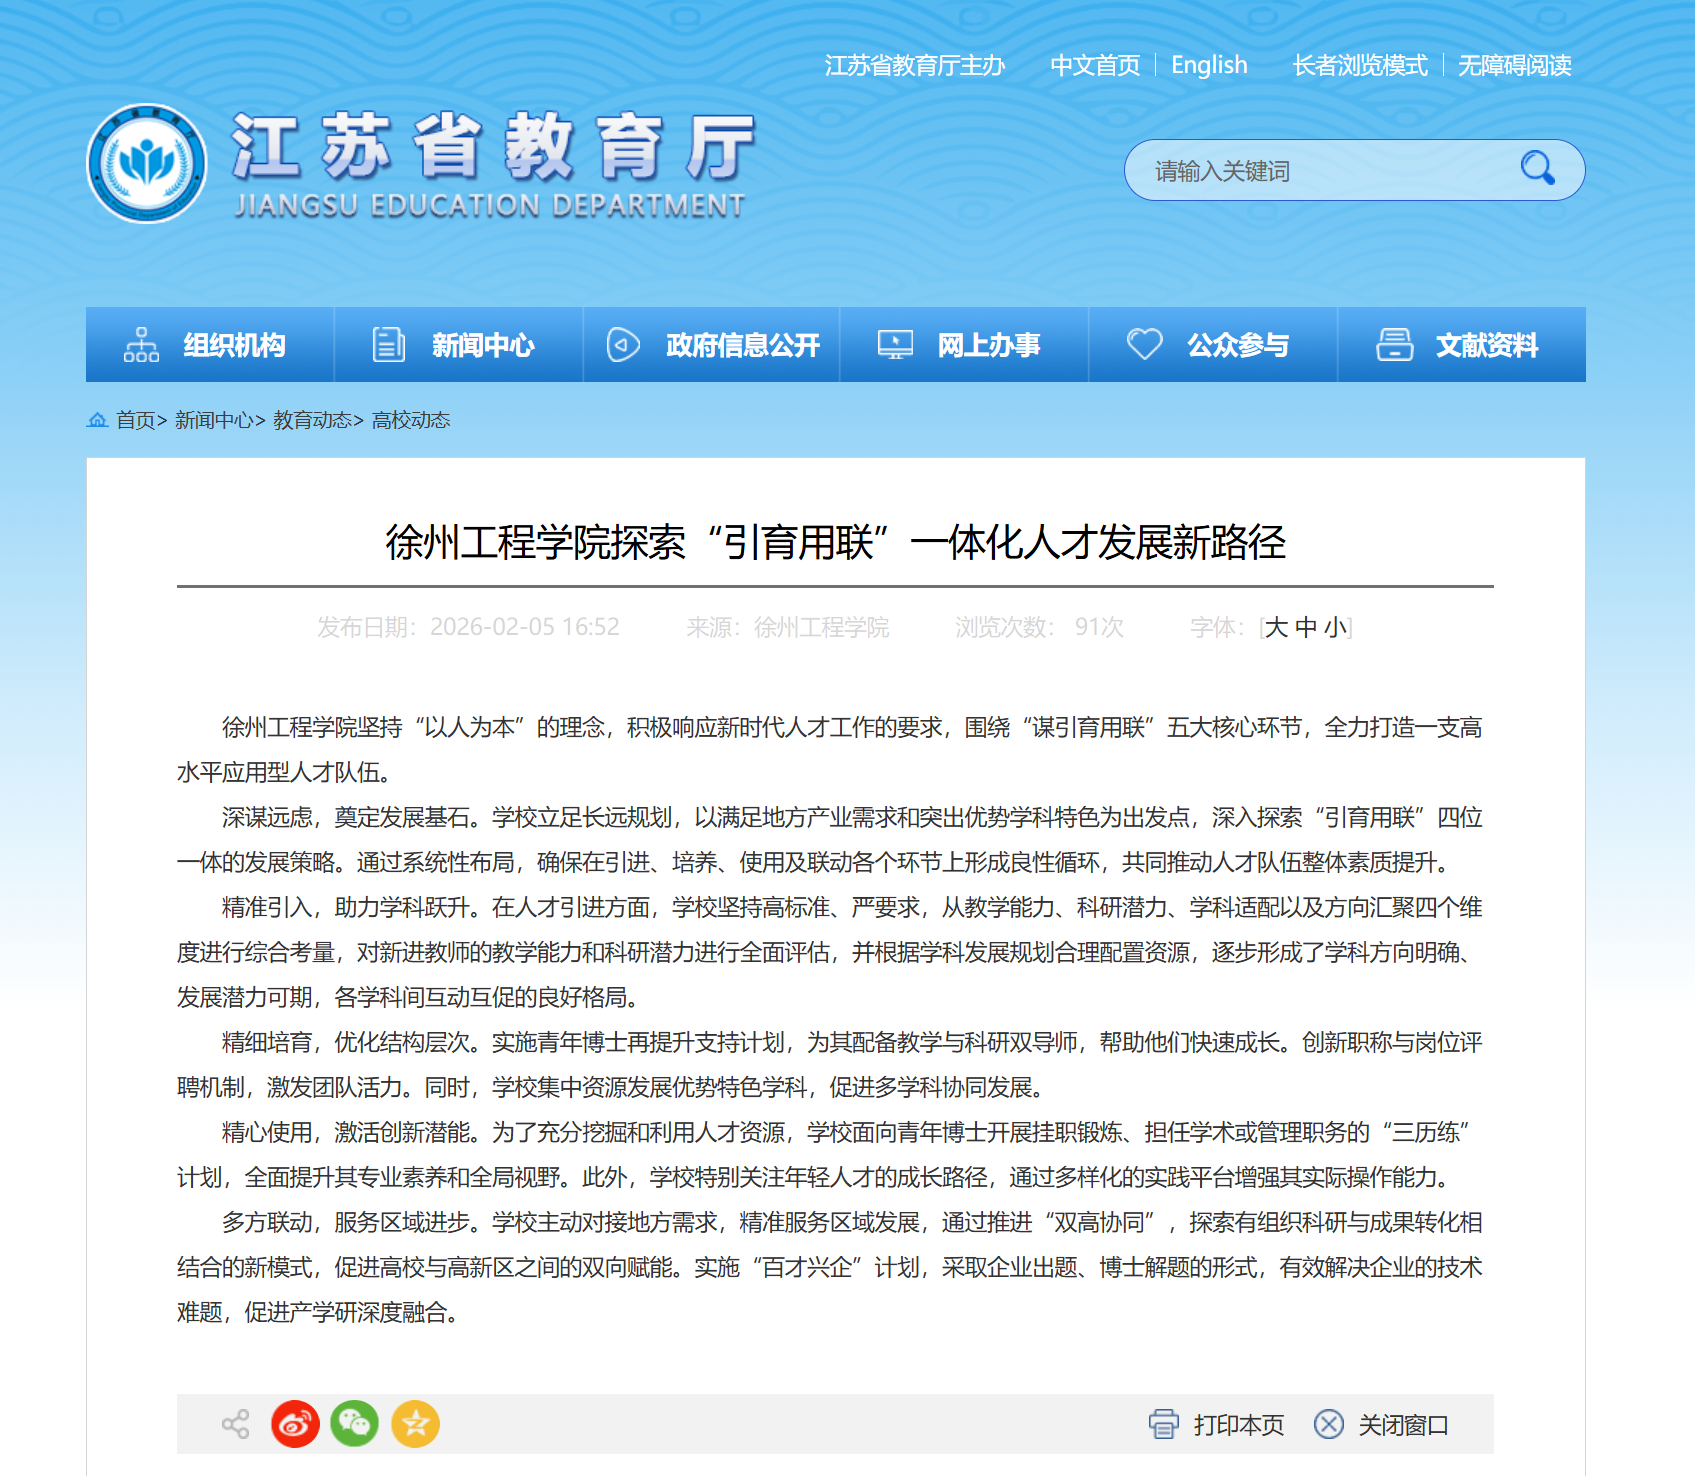Click the close window X icon

pyautogui.click(x=1329, y=1424)
